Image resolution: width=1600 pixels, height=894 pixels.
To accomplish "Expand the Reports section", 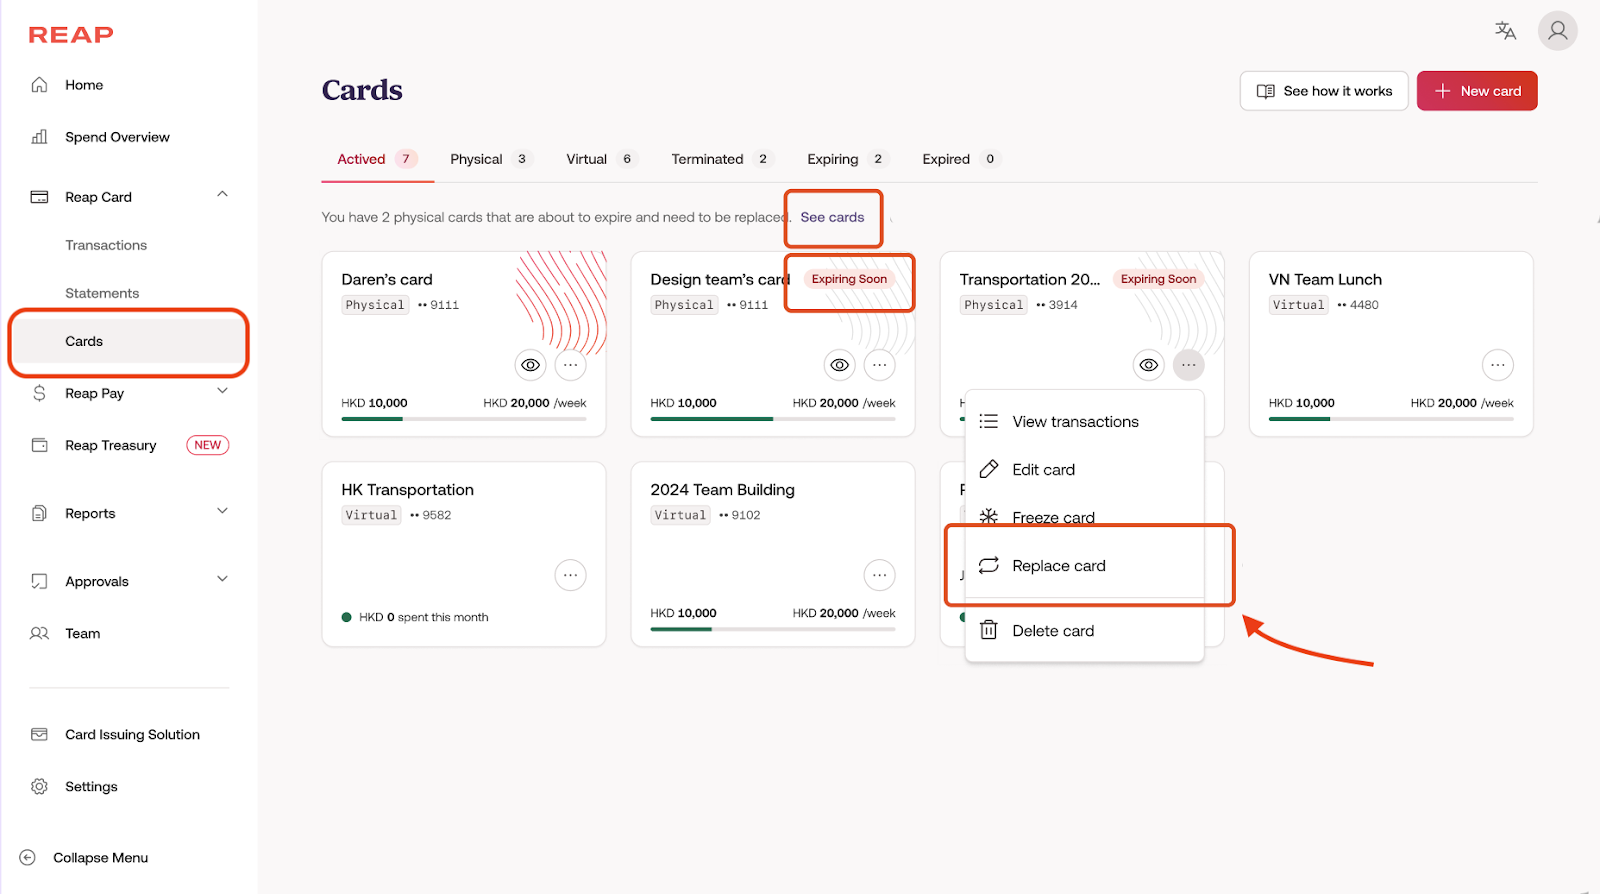I will tap(222, 512).
